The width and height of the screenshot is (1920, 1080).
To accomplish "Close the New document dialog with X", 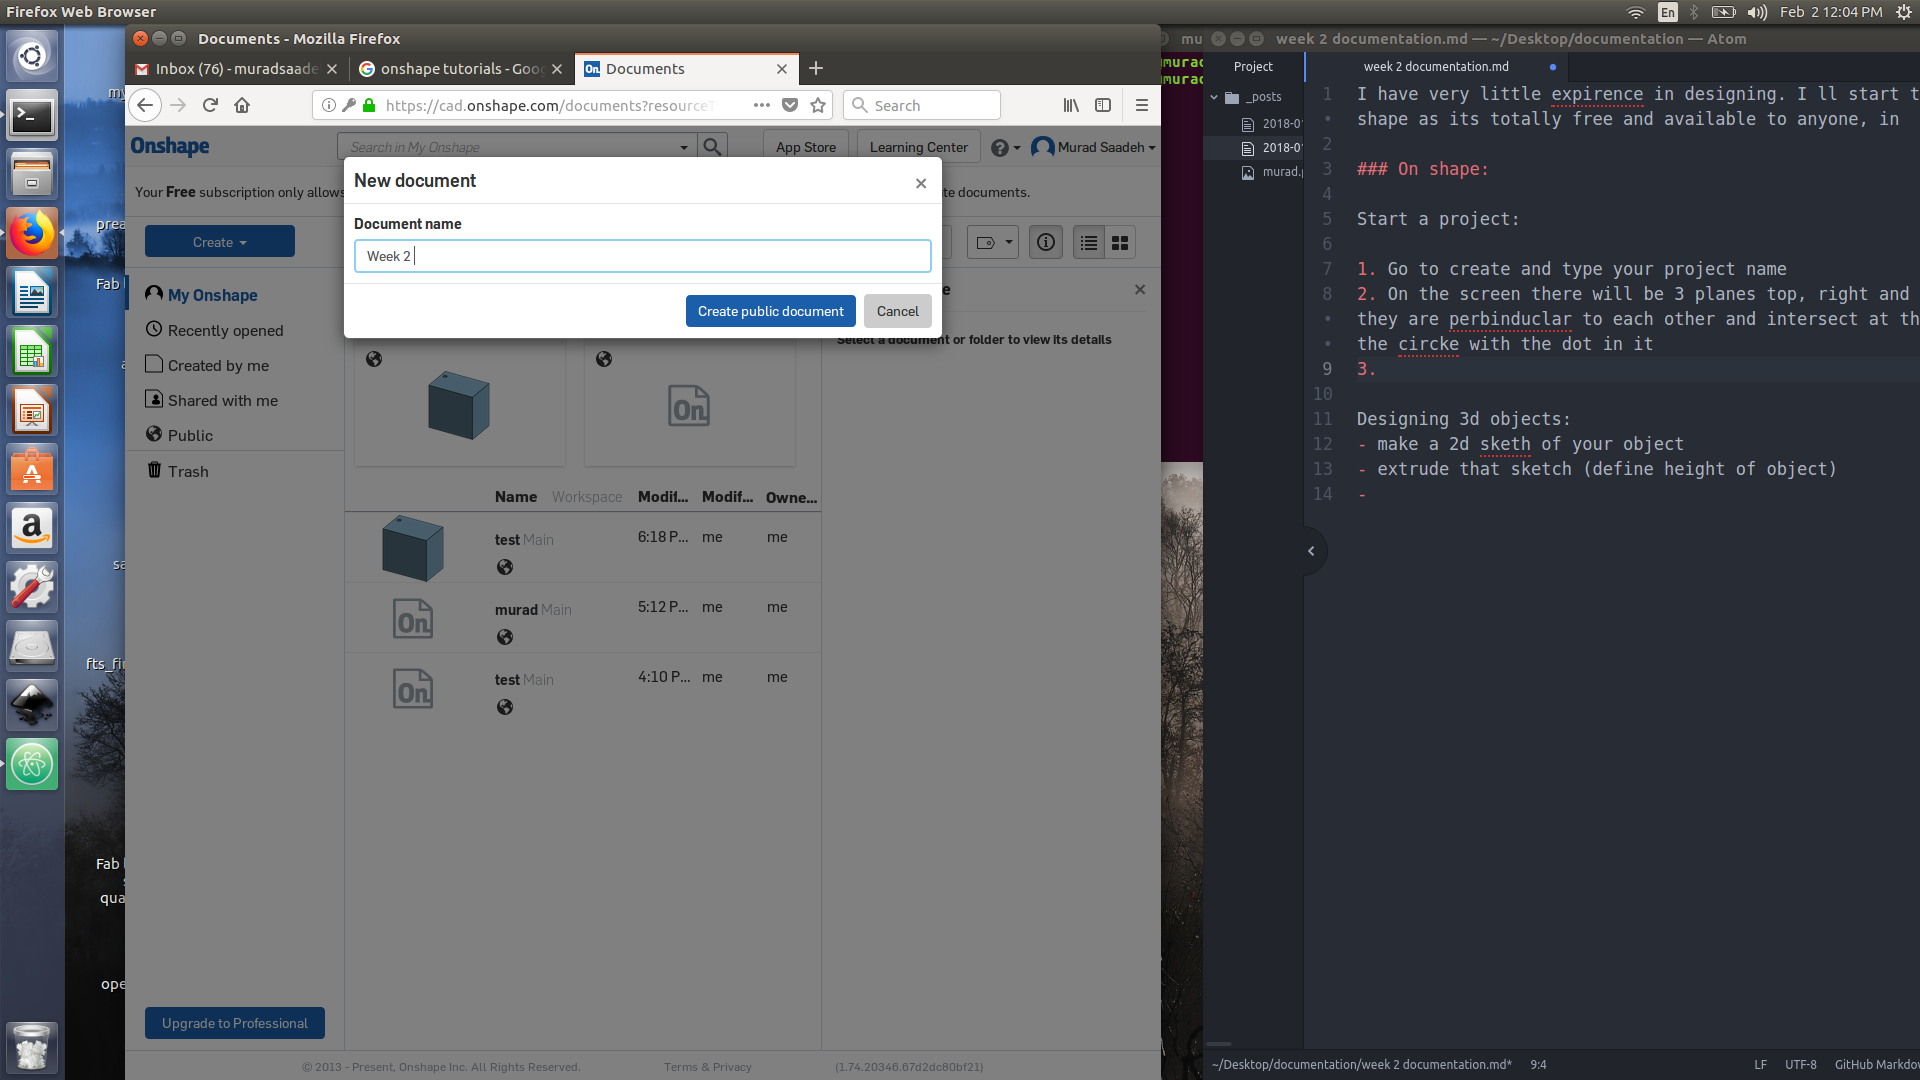I will click(x=921, y=183).
